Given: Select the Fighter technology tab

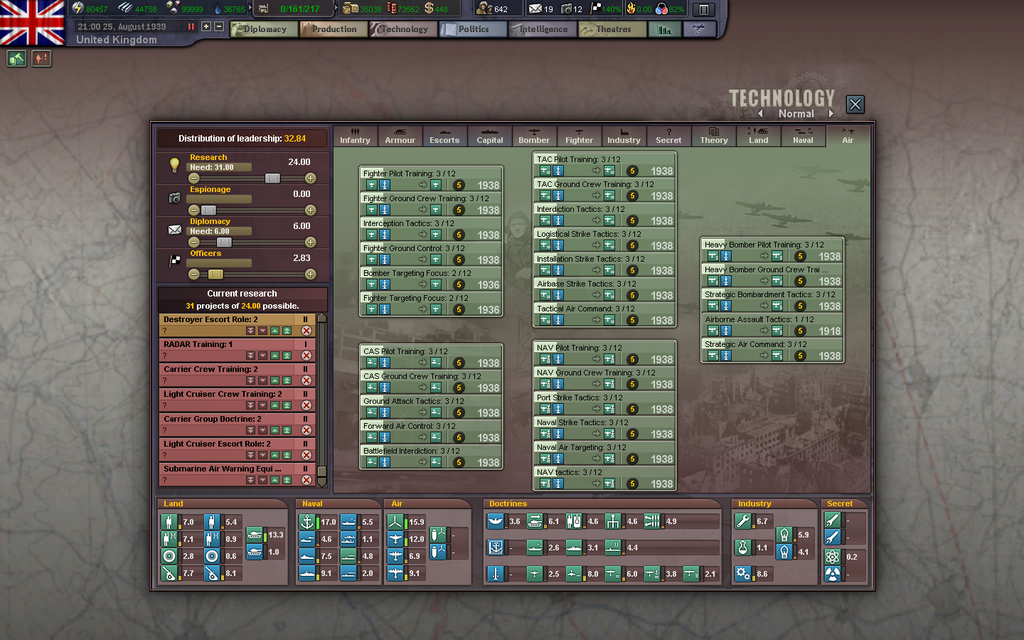Looking at the screenshot, I should 579,136.
